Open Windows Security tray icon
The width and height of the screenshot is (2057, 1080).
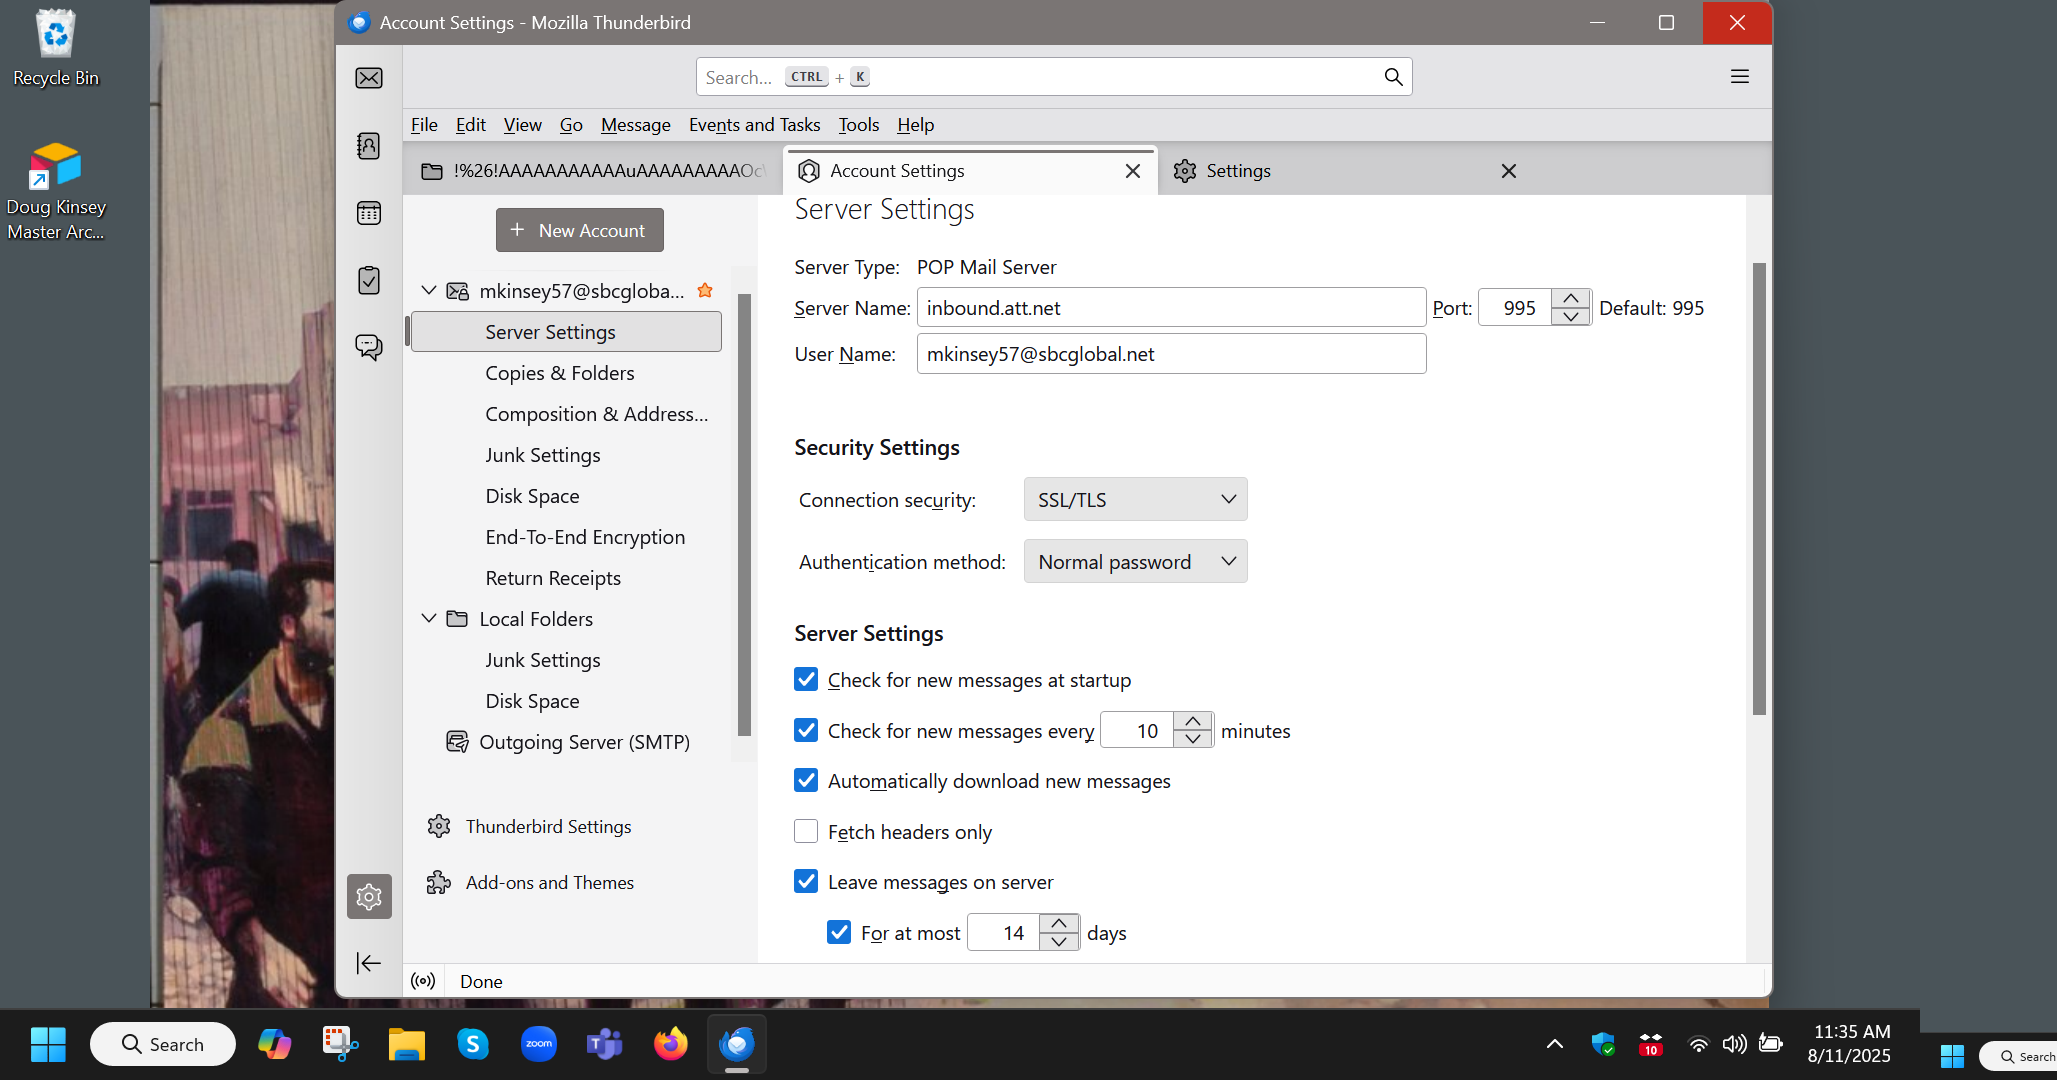click(1603, 1044)
